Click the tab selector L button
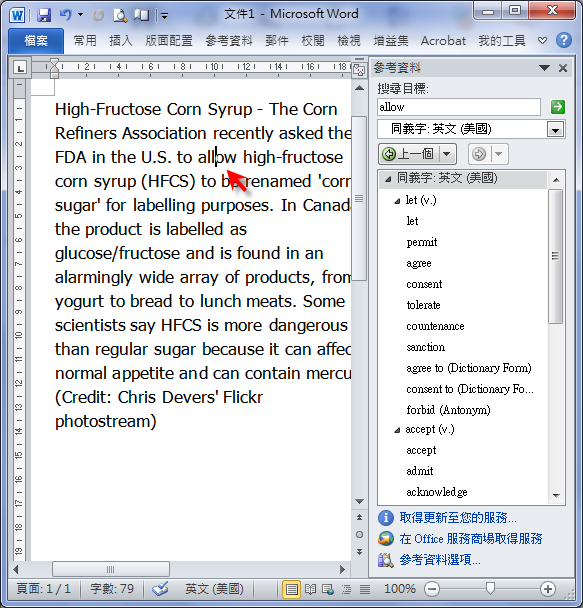The image size is (583, 608). point(20,67)
